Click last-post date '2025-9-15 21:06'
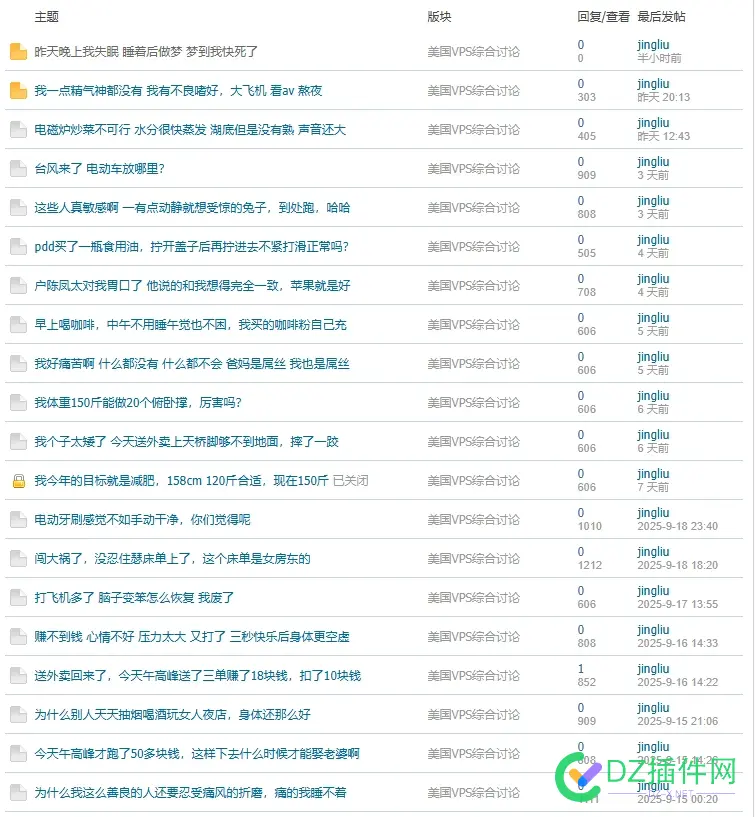755x817 pixels. click(677, 721)
